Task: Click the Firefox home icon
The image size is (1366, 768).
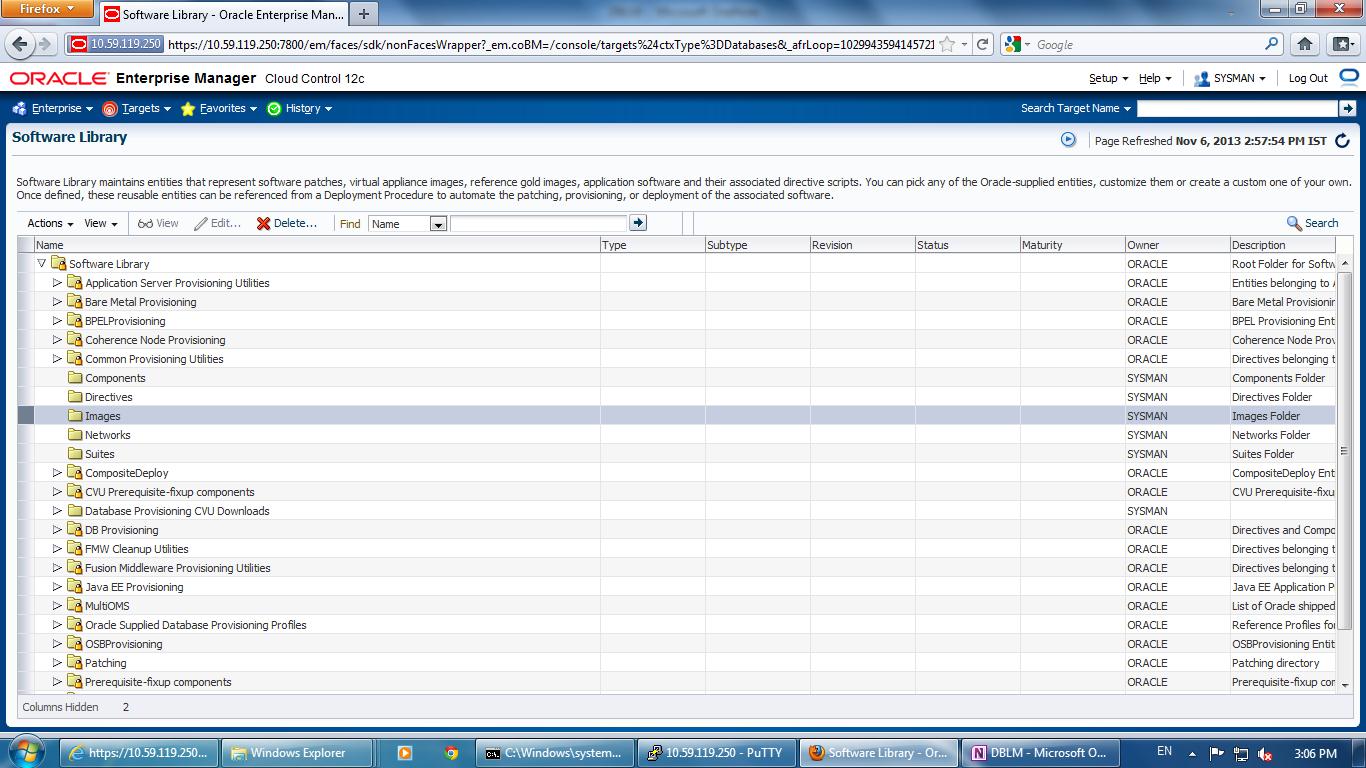Action: tap(1305, 44)
